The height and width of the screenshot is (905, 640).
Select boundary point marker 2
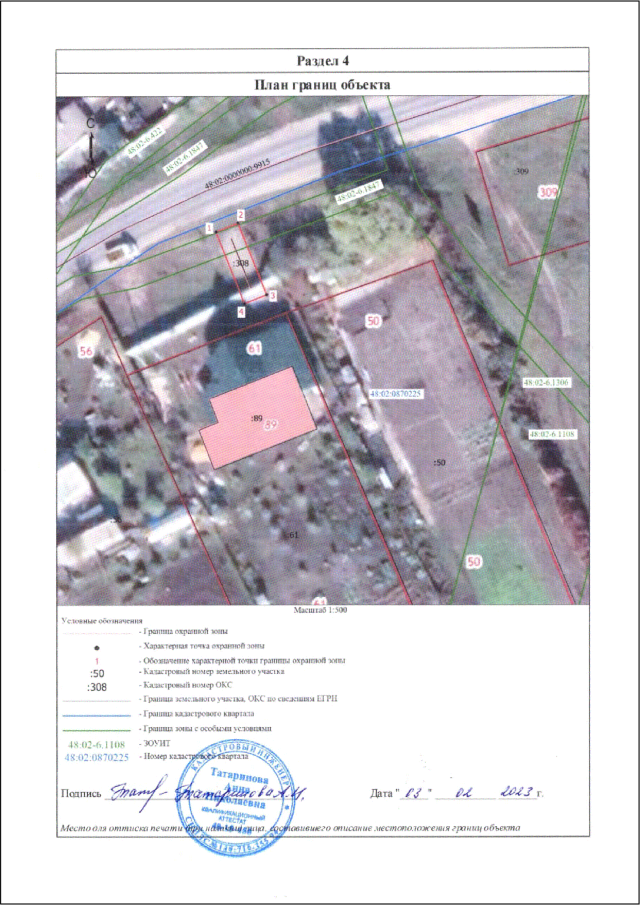pos(240,215)
